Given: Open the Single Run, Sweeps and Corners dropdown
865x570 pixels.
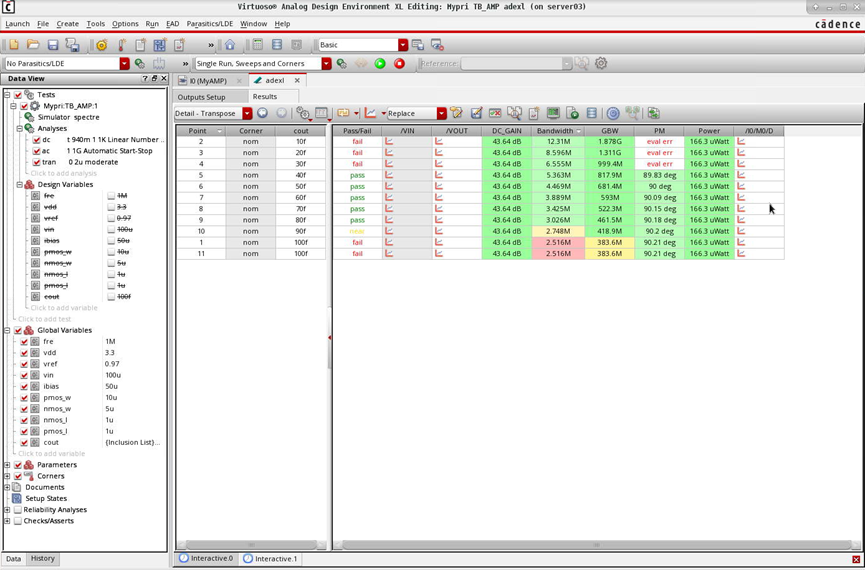Looking at the screenshot, I should pos(326,63).
